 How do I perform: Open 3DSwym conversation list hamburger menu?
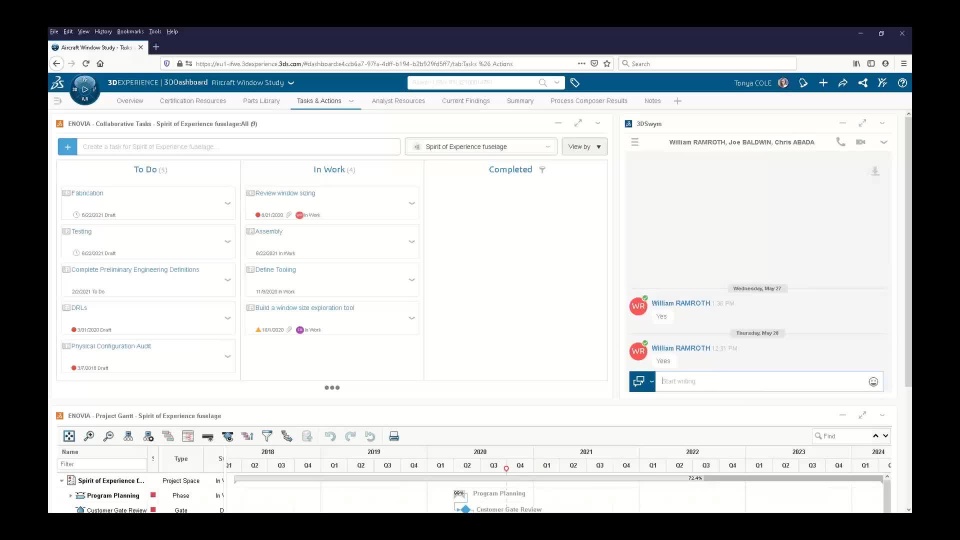(635, 142)
